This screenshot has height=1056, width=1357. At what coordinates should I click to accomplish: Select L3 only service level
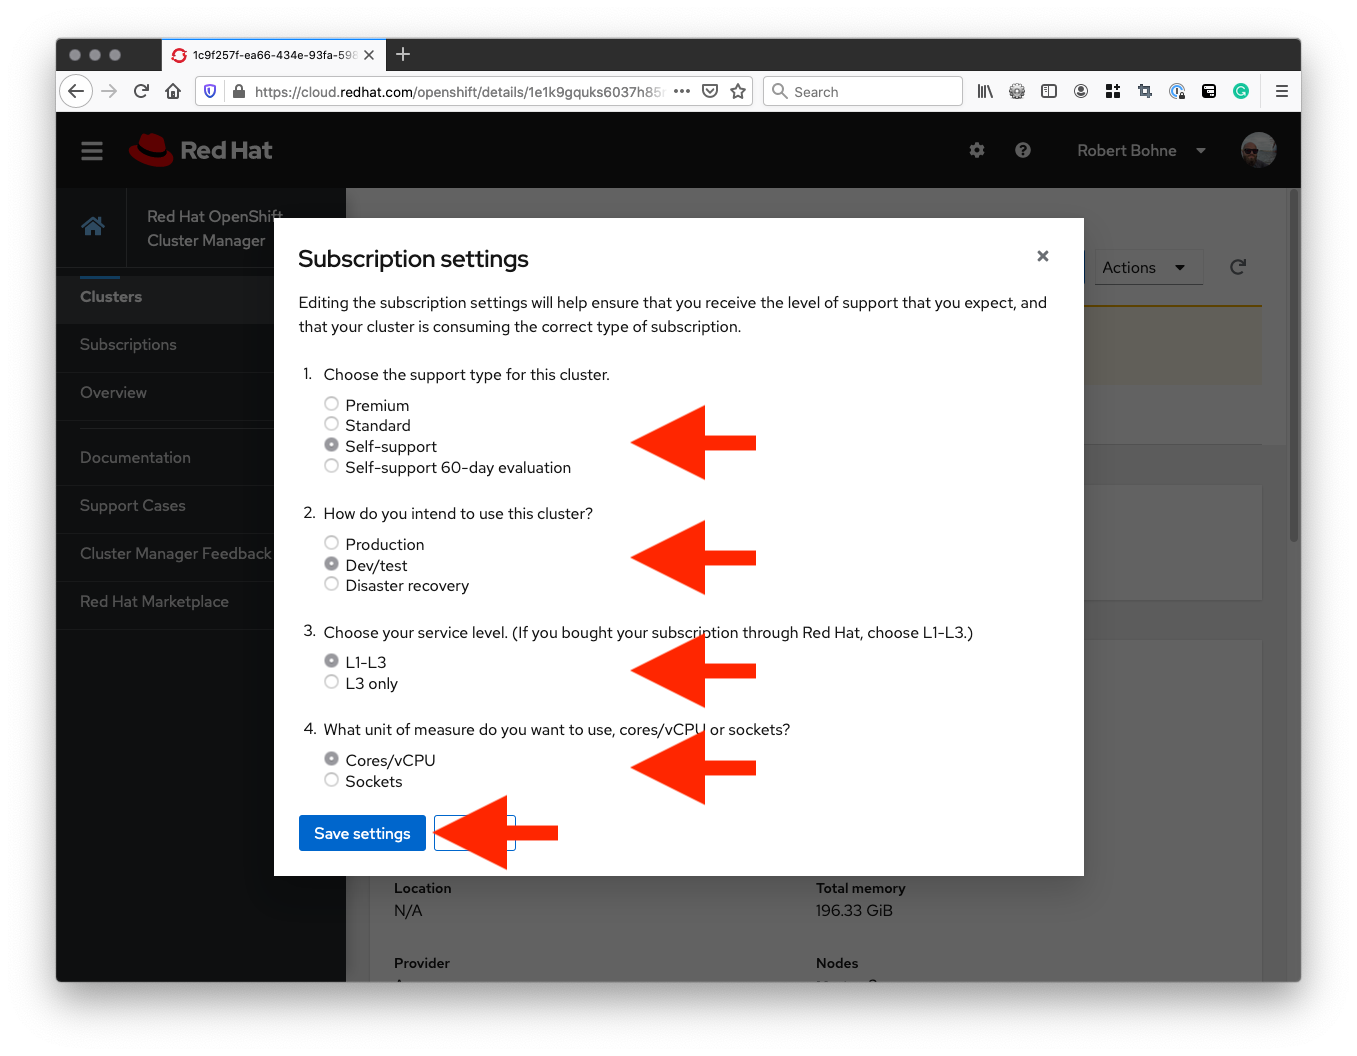point(332,682)
